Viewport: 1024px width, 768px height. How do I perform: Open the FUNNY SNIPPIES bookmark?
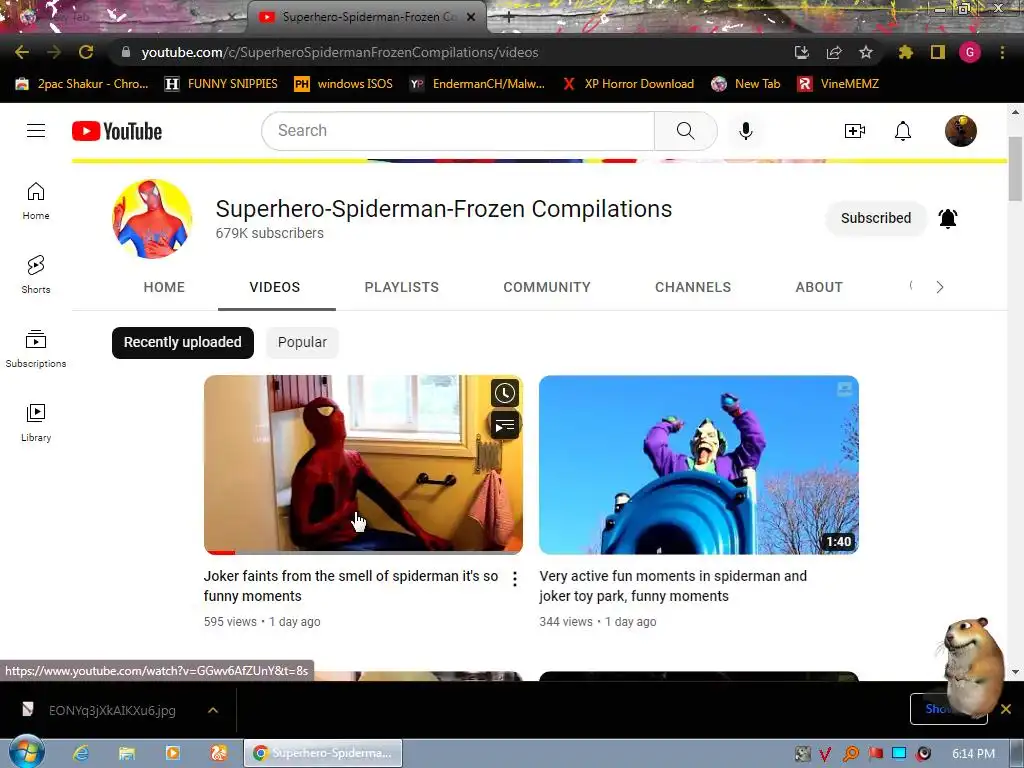[x=221, y=84]
